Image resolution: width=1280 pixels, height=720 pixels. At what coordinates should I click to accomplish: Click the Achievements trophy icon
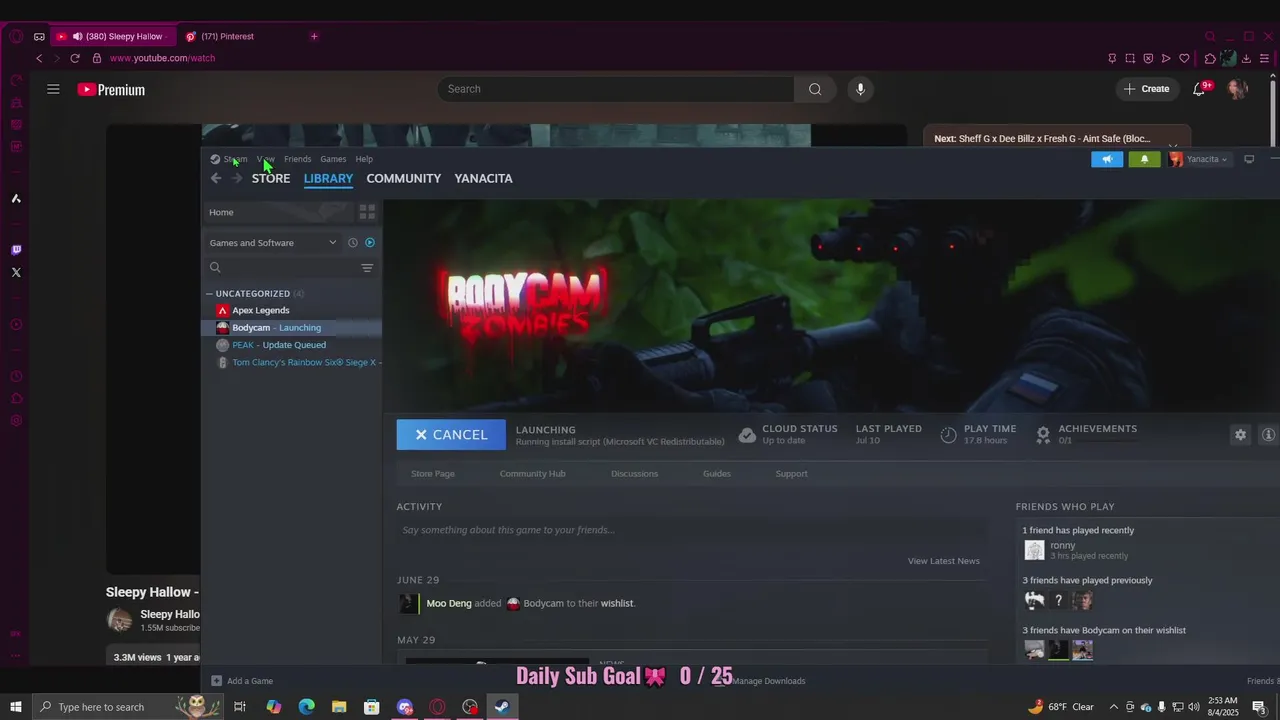[x=1043, y=435]
